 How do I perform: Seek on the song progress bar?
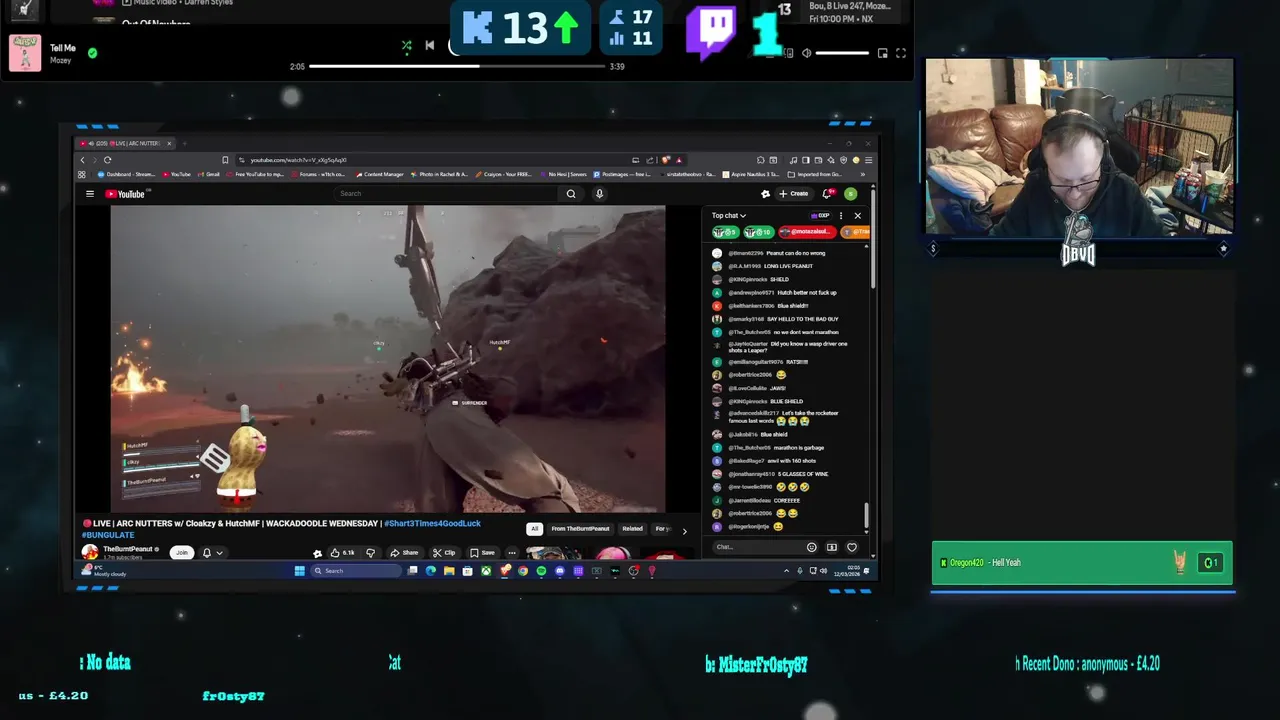pyautogui.click(x=455, y=66)
